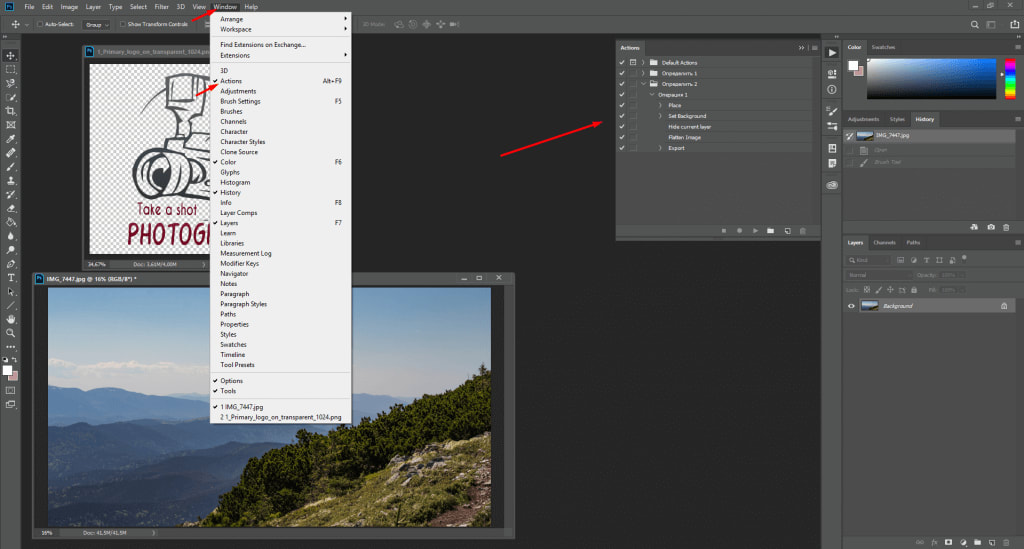
Task: Click the Info icon in collapsed dock
Action: tap(832, 89)
